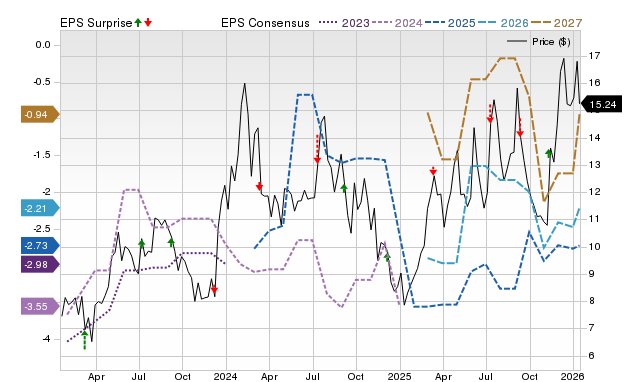Click the brown -0.94 value tag

(40, 114)
